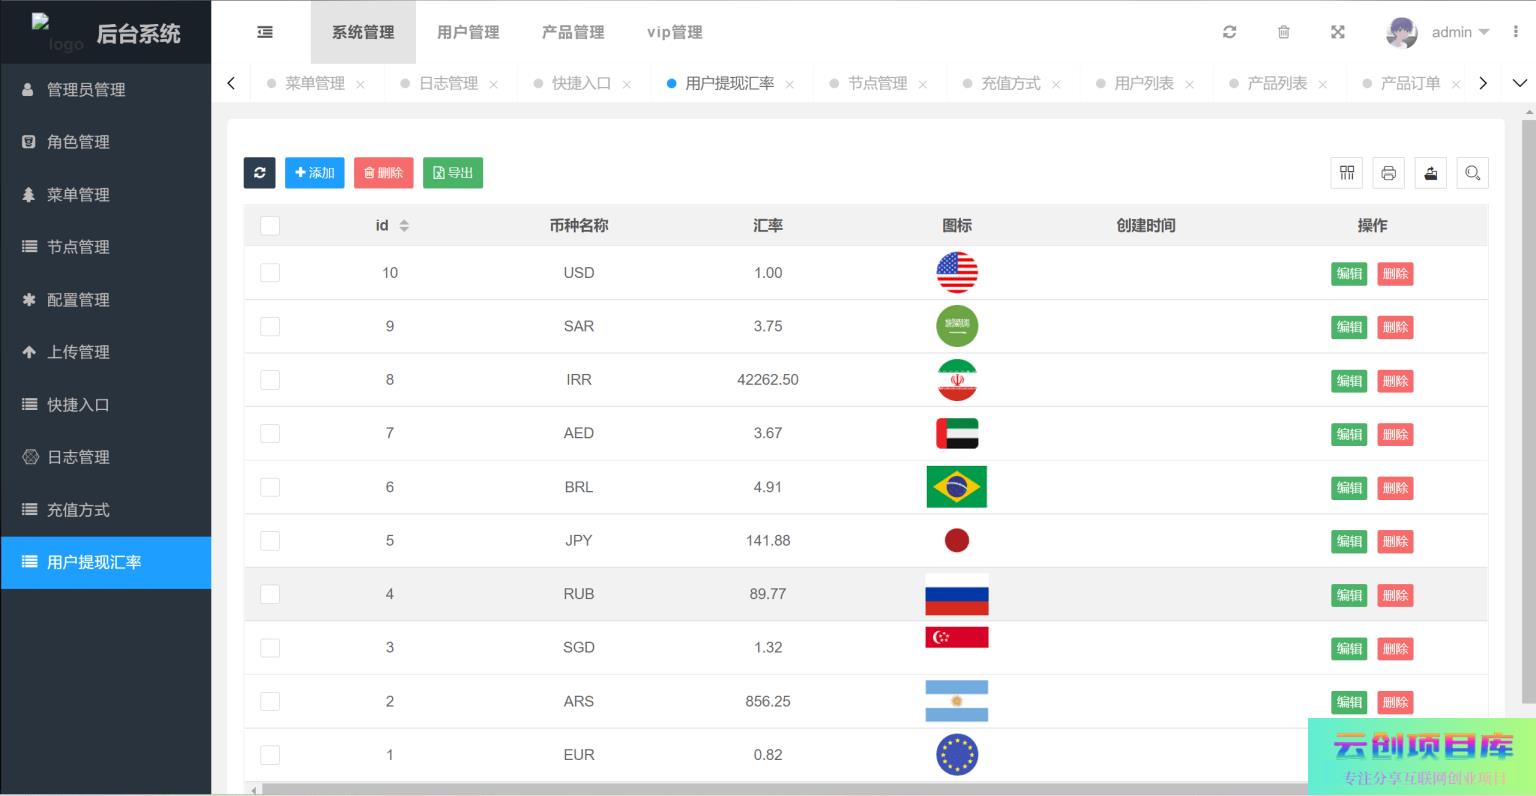Click the dark table reload button
This screenshot has width=1536, height=796.
[259, 173]
